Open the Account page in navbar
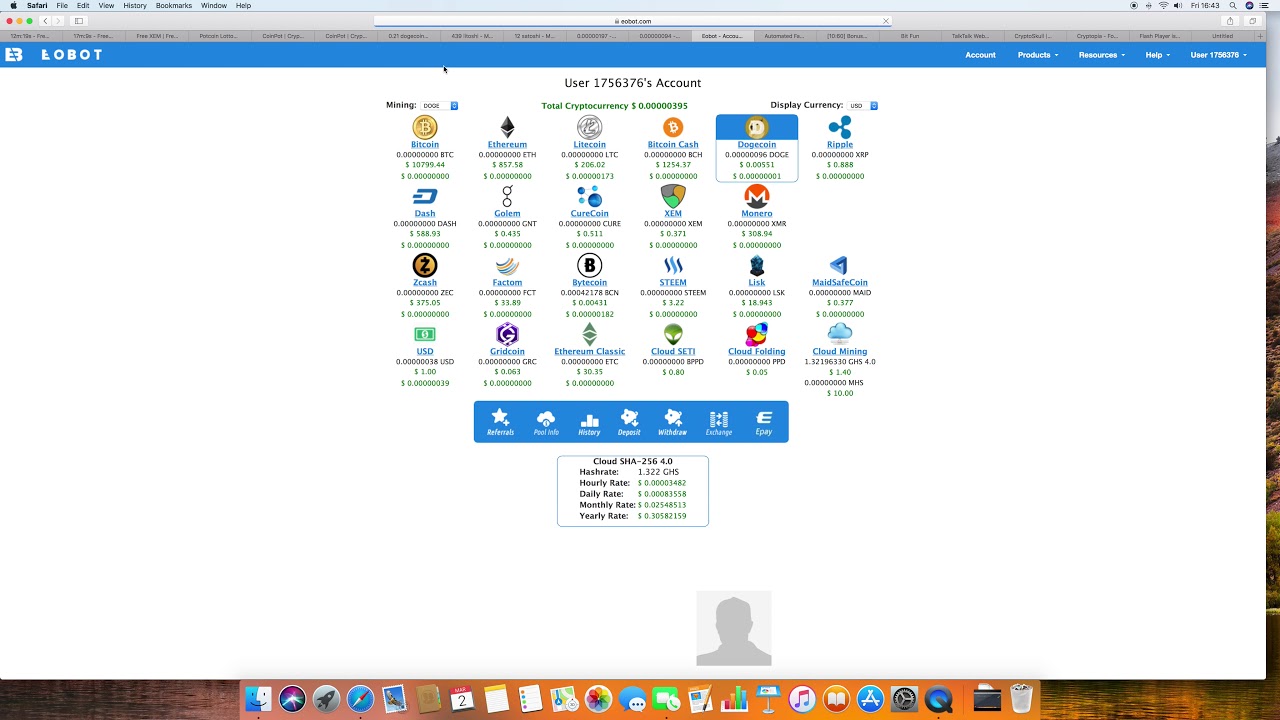1280x720 pixels. coord(980,55)
